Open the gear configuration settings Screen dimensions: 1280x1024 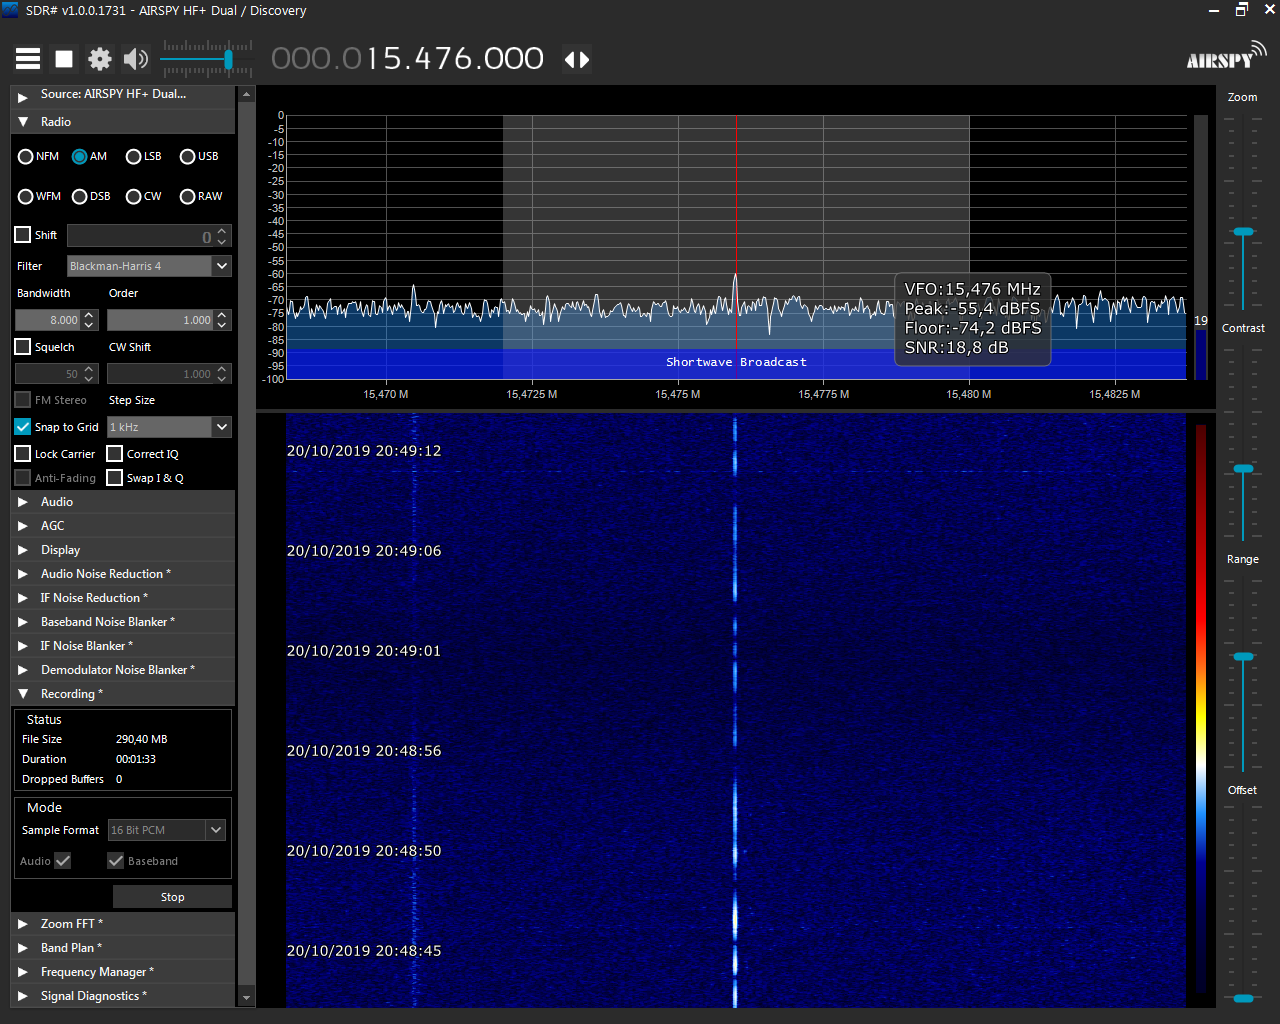point(100,59)
